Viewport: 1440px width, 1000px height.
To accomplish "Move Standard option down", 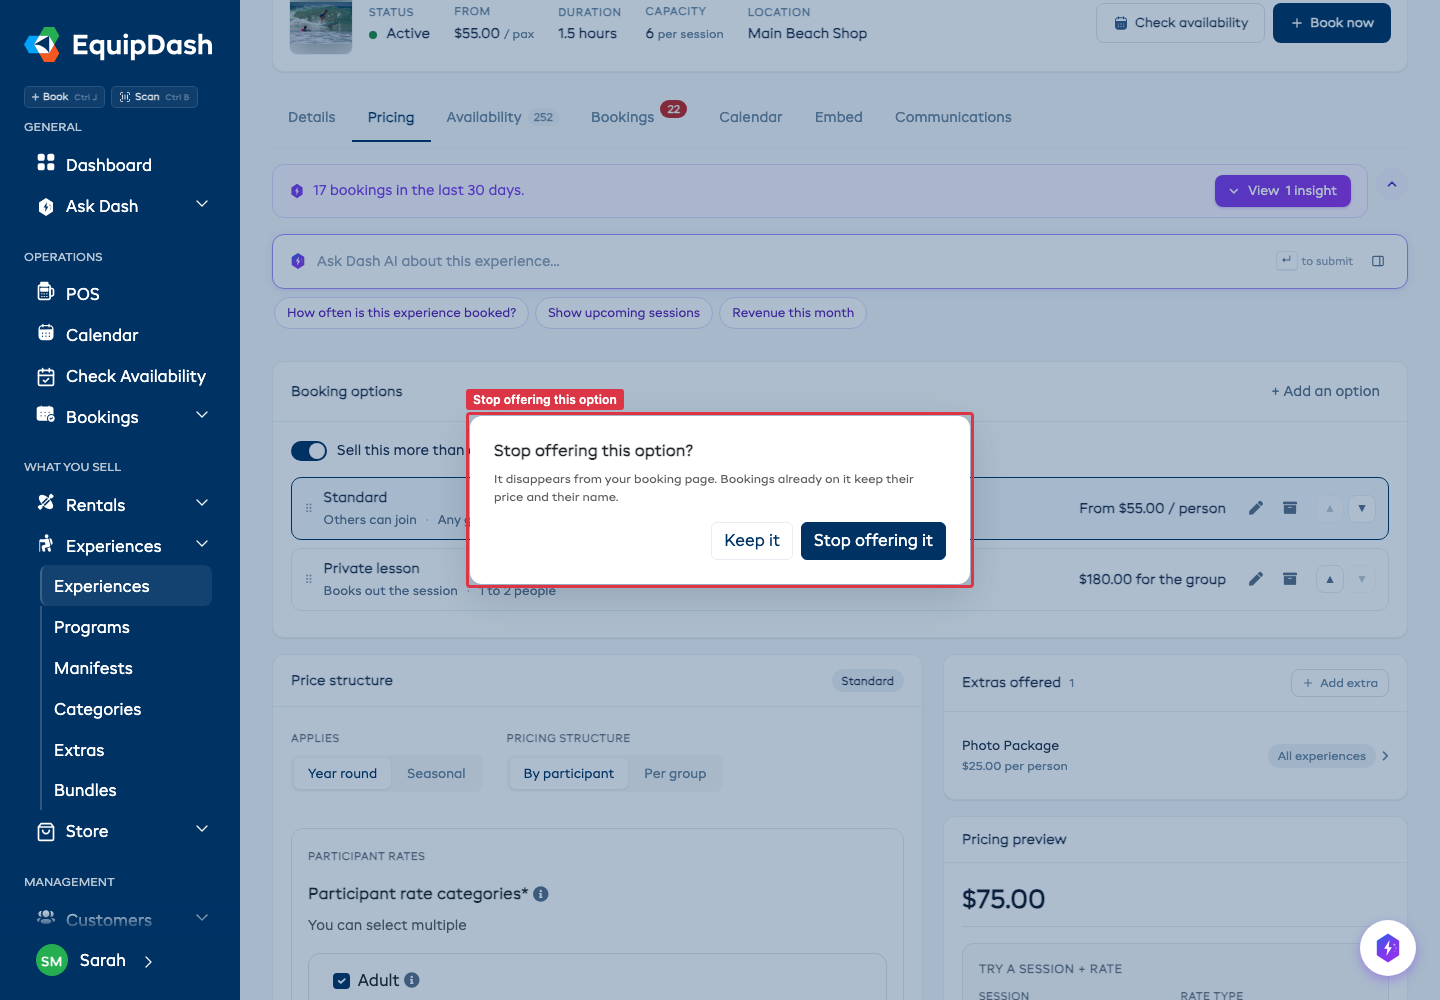I will pos(1362,508).
